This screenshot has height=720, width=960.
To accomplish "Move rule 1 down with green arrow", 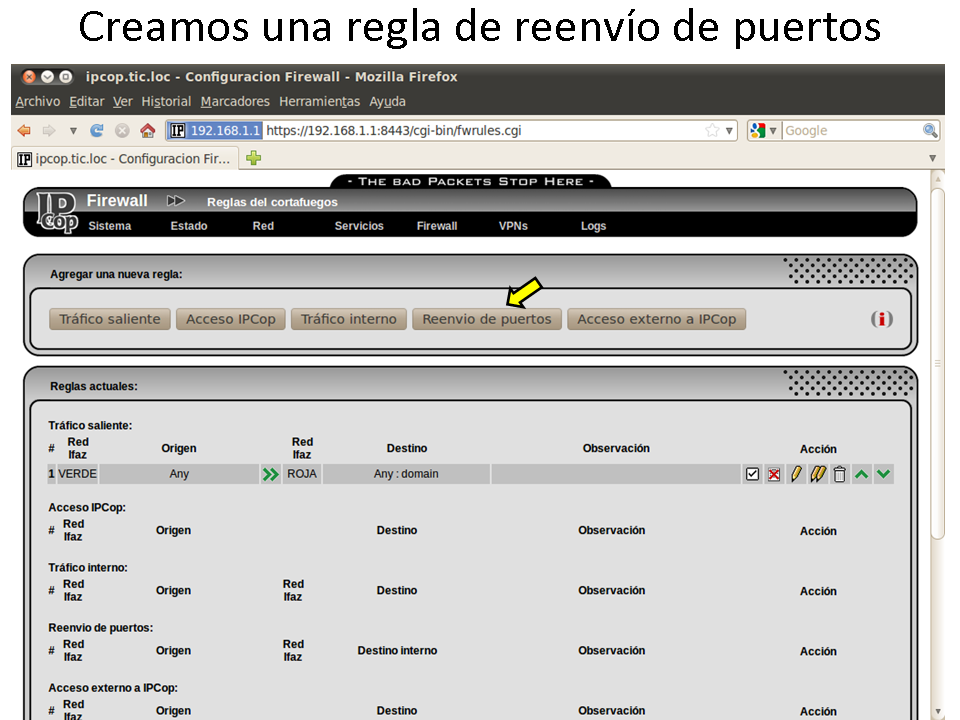I will [883, 474].
